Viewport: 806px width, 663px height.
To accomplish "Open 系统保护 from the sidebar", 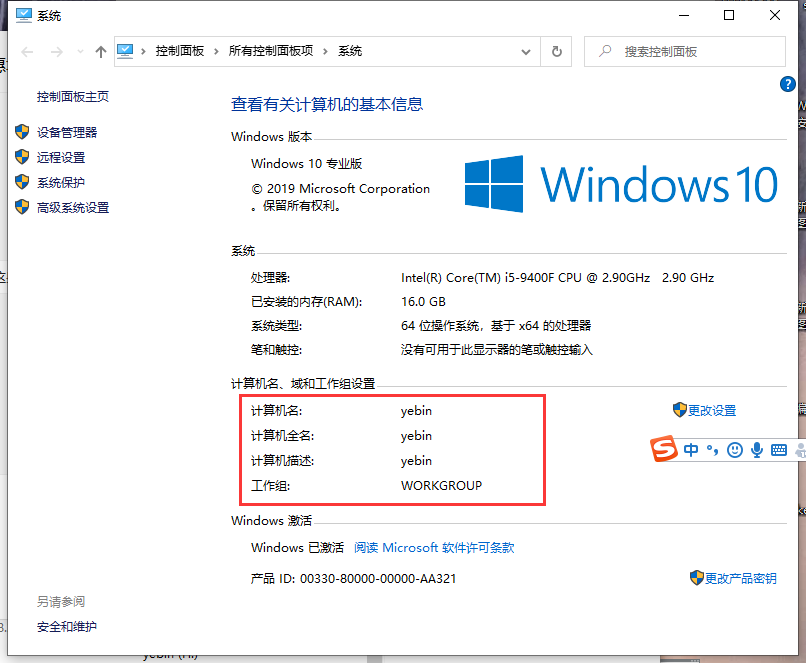I will 61,182.
